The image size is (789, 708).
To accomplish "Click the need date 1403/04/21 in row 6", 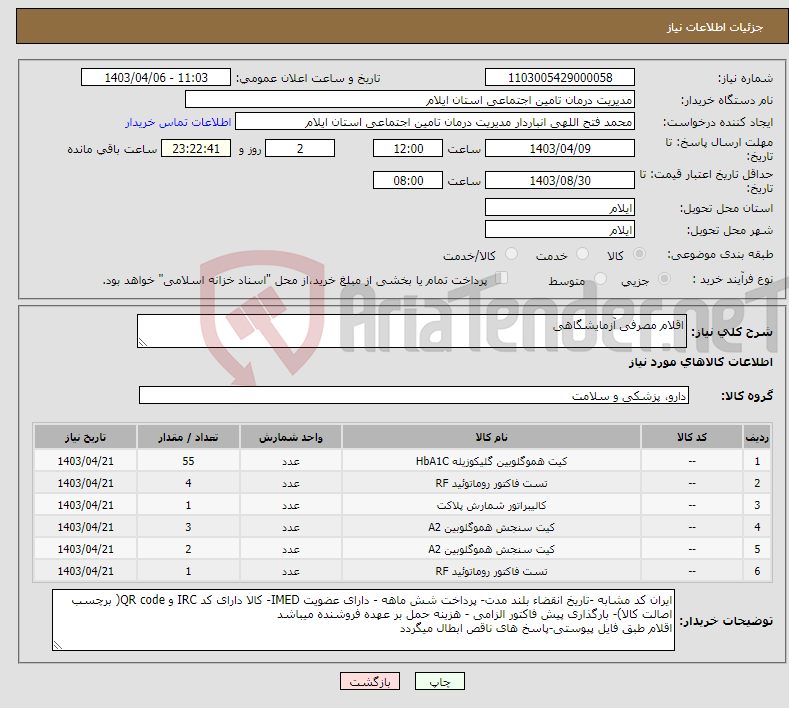I will [86, 571].
